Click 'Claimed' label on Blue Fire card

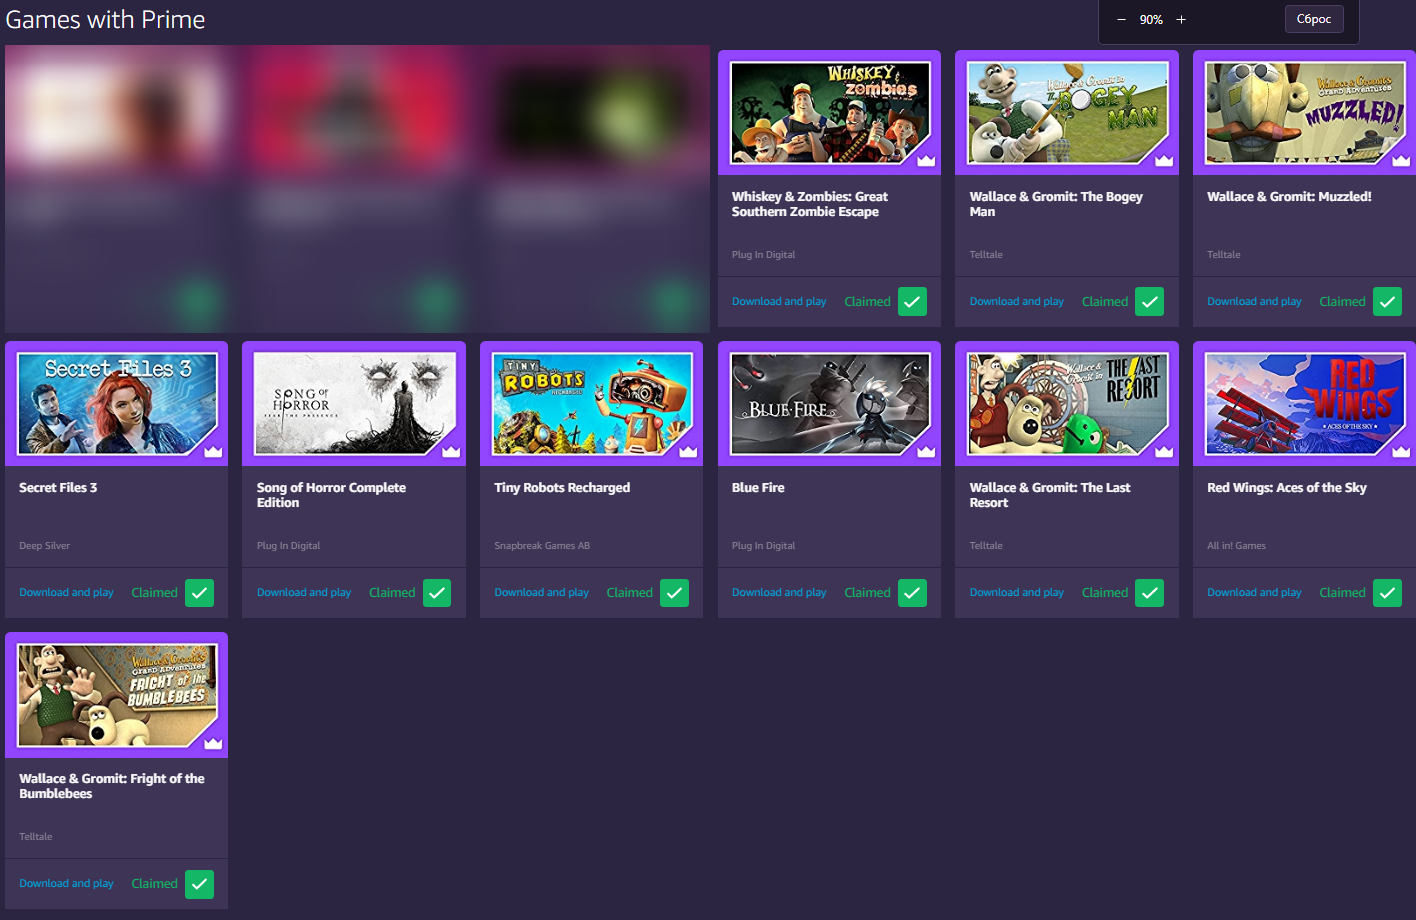[867, 593]
